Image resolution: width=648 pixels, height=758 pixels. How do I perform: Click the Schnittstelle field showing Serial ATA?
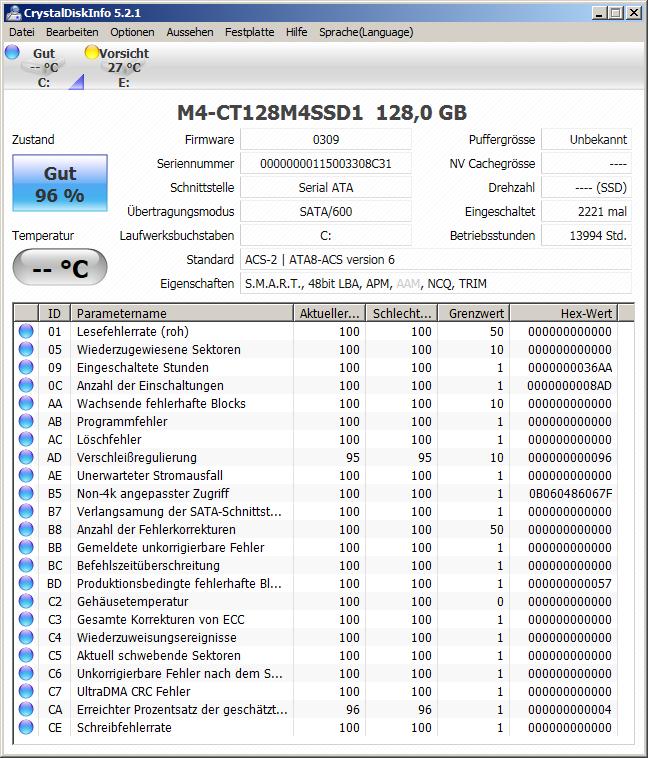click(326, 188)
